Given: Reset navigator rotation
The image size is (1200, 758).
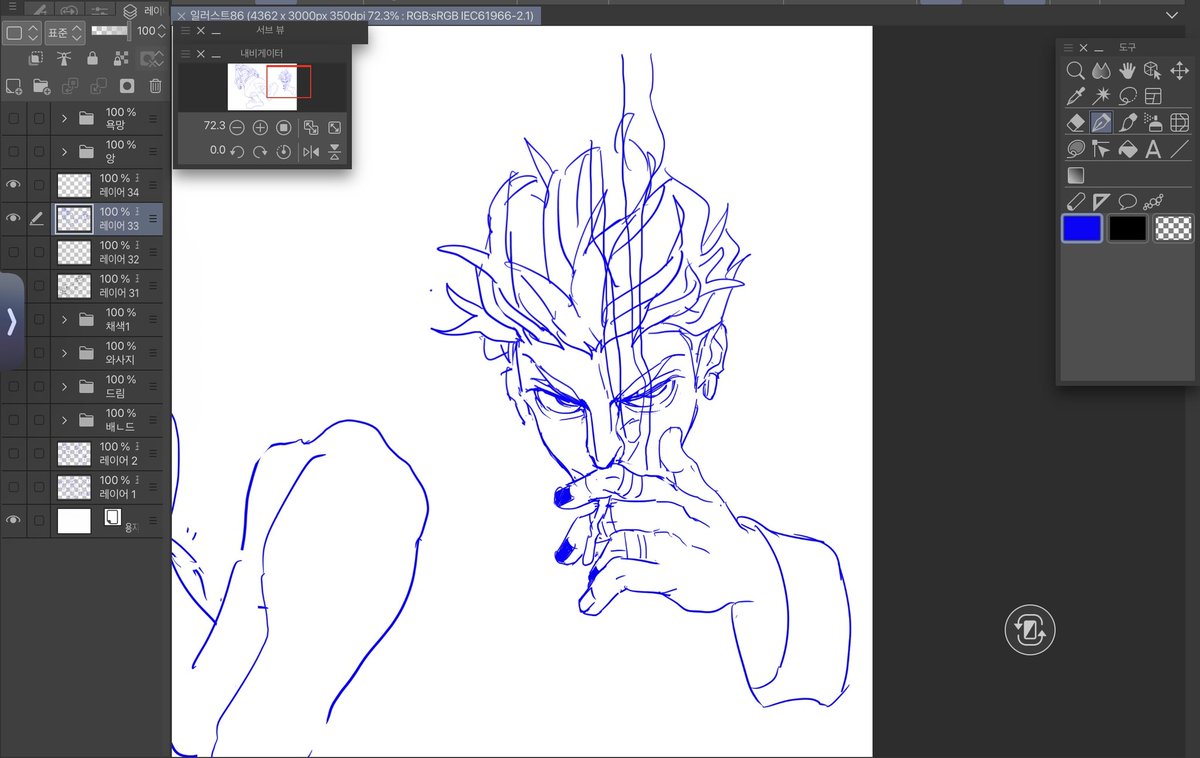Looking at the screenshot, I should [284, 151].
